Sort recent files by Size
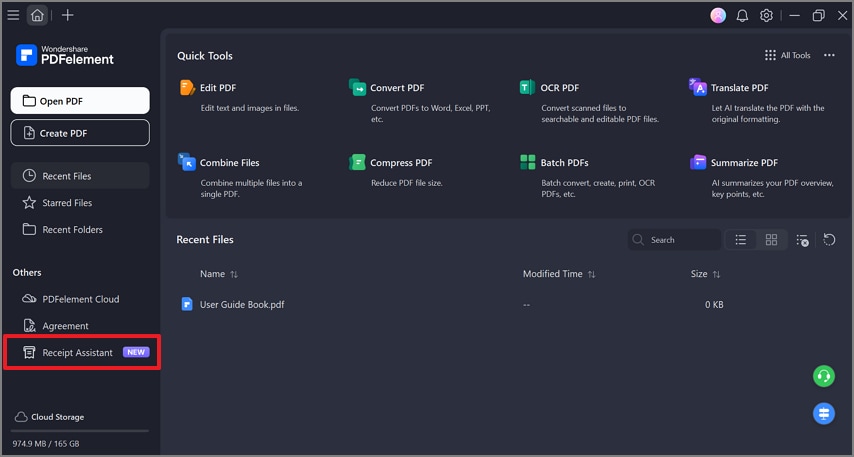The image size is (854, 457). point(705,274)
